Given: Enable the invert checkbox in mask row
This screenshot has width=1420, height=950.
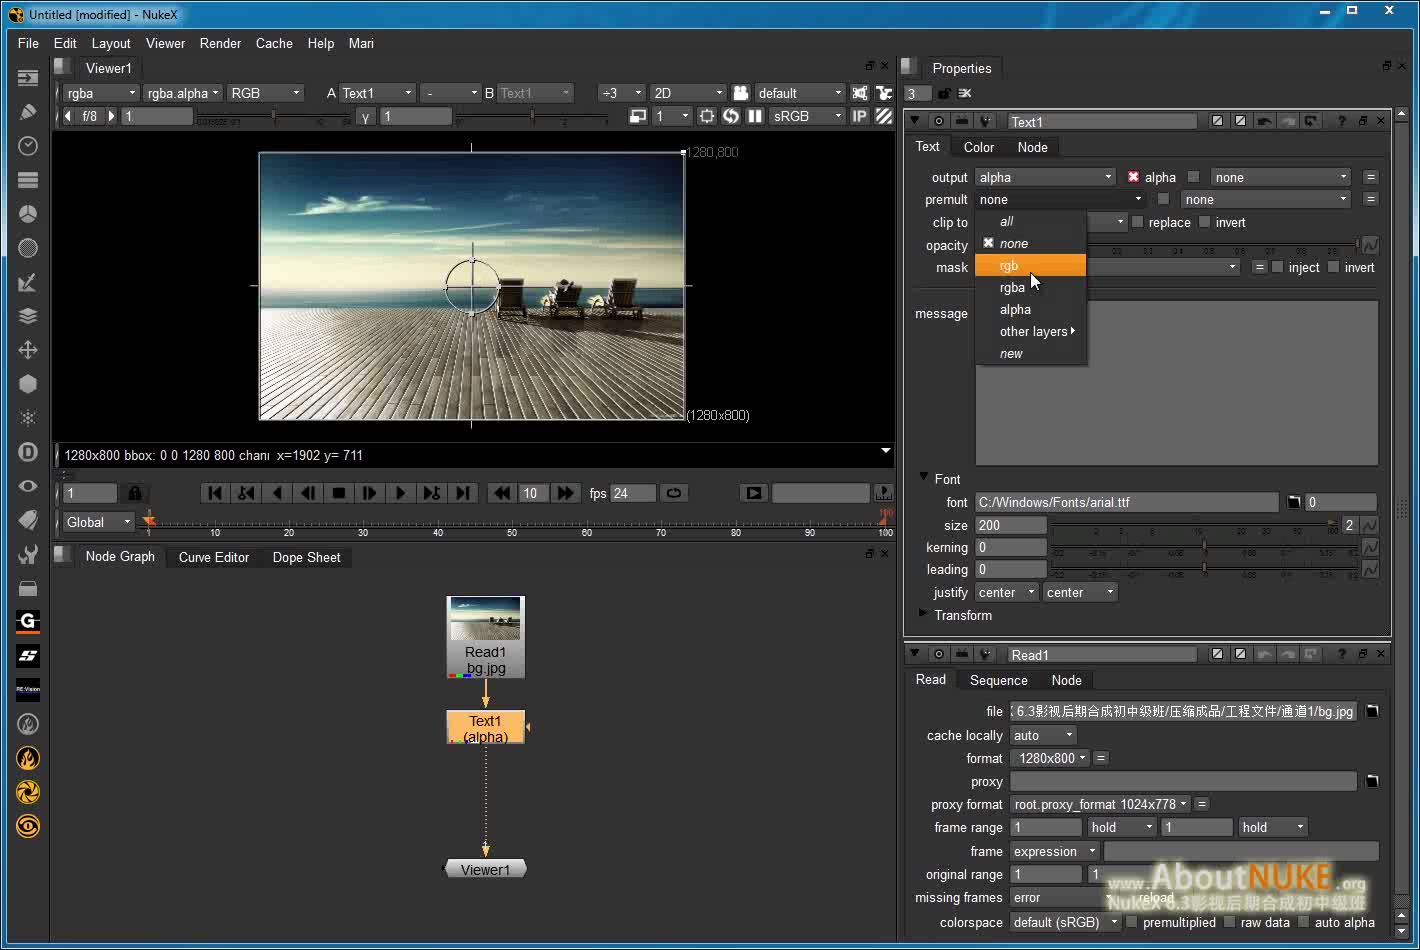Looking at the screenshot, I should tap(1333, 267).
